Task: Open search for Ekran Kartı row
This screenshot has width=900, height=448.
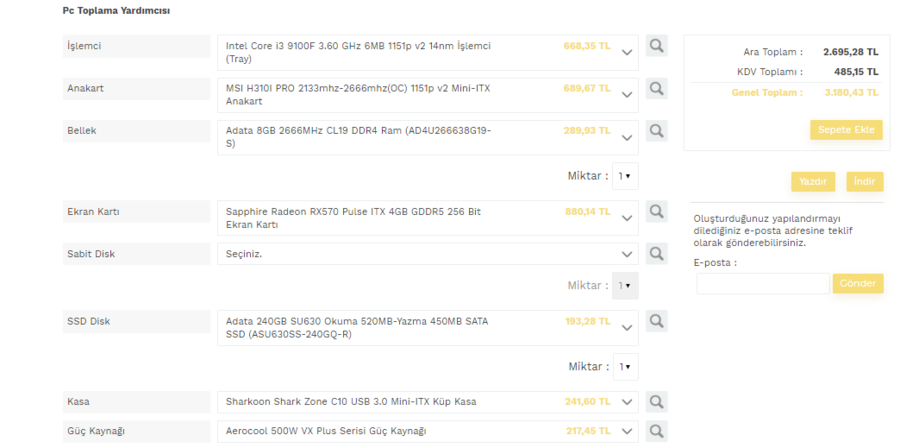Action: (x=656, y=212)
